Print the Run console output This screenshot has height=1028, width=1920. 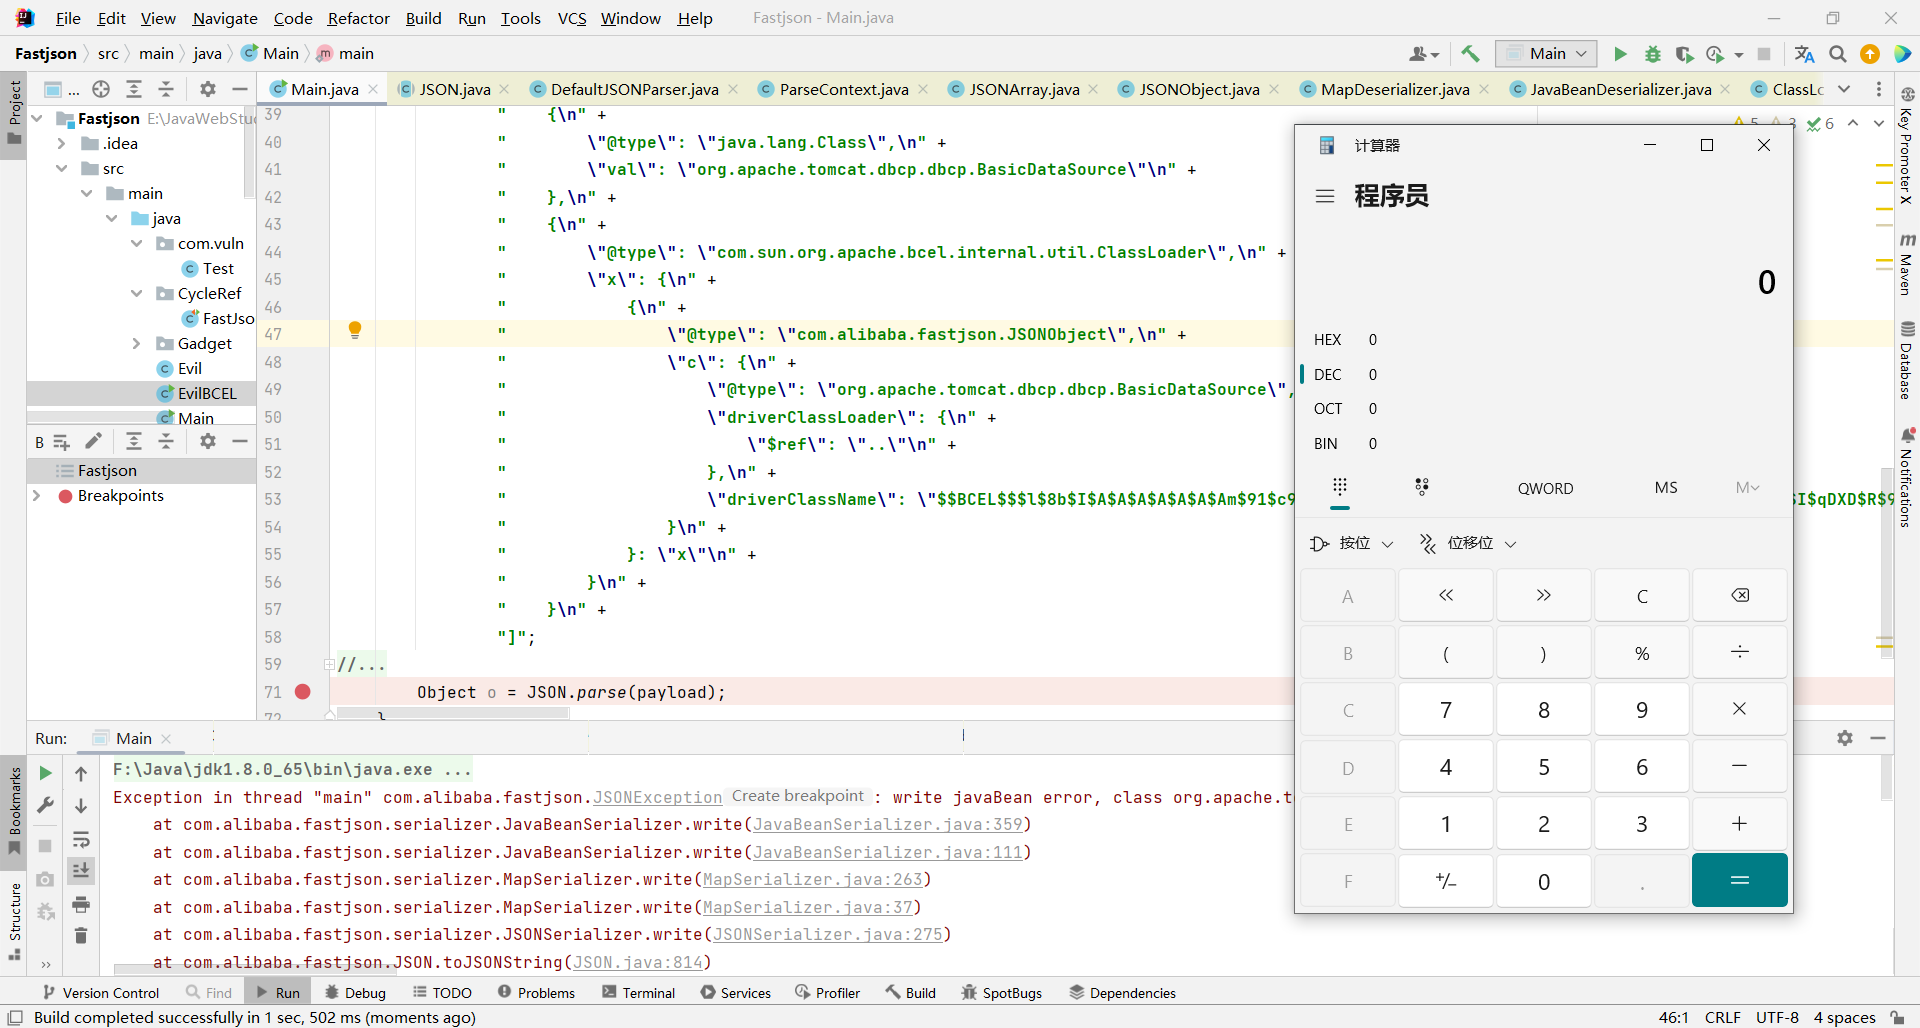(81, 904)
